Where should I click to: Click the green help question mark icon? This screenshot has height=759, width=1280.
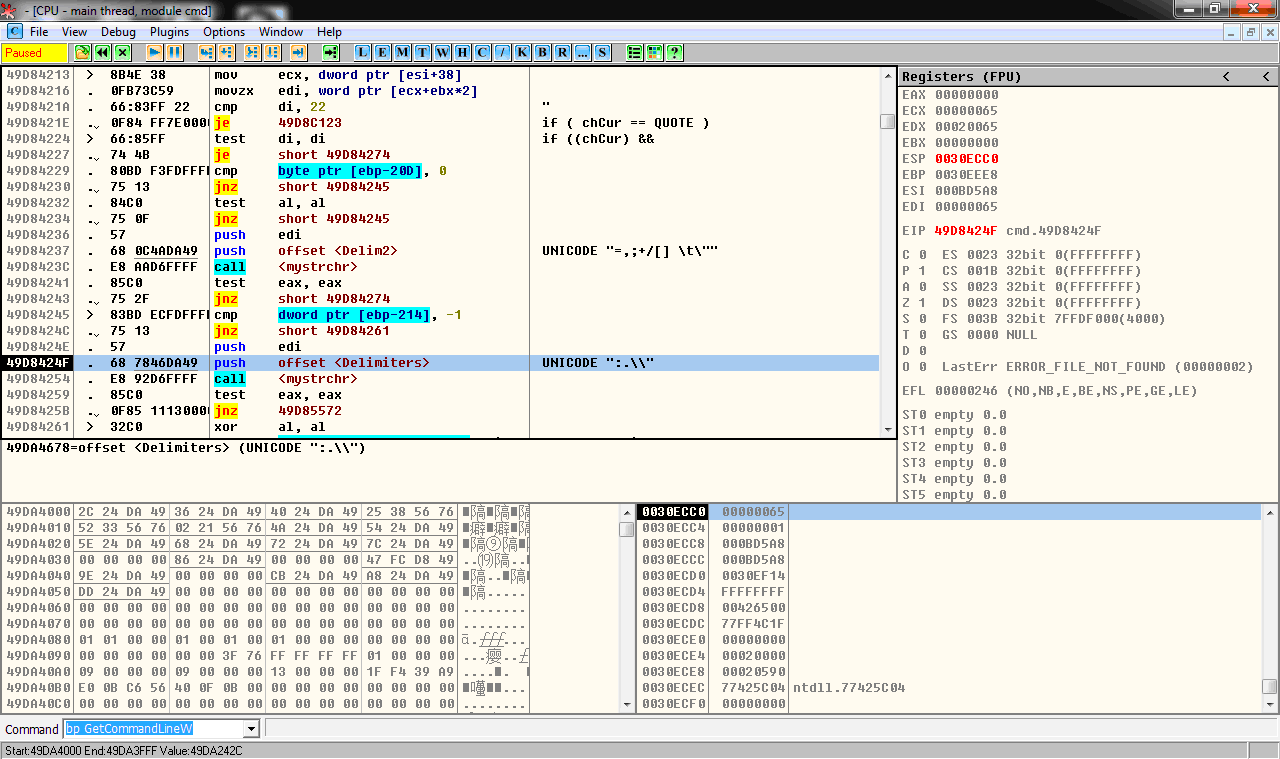tap(674, 52)
